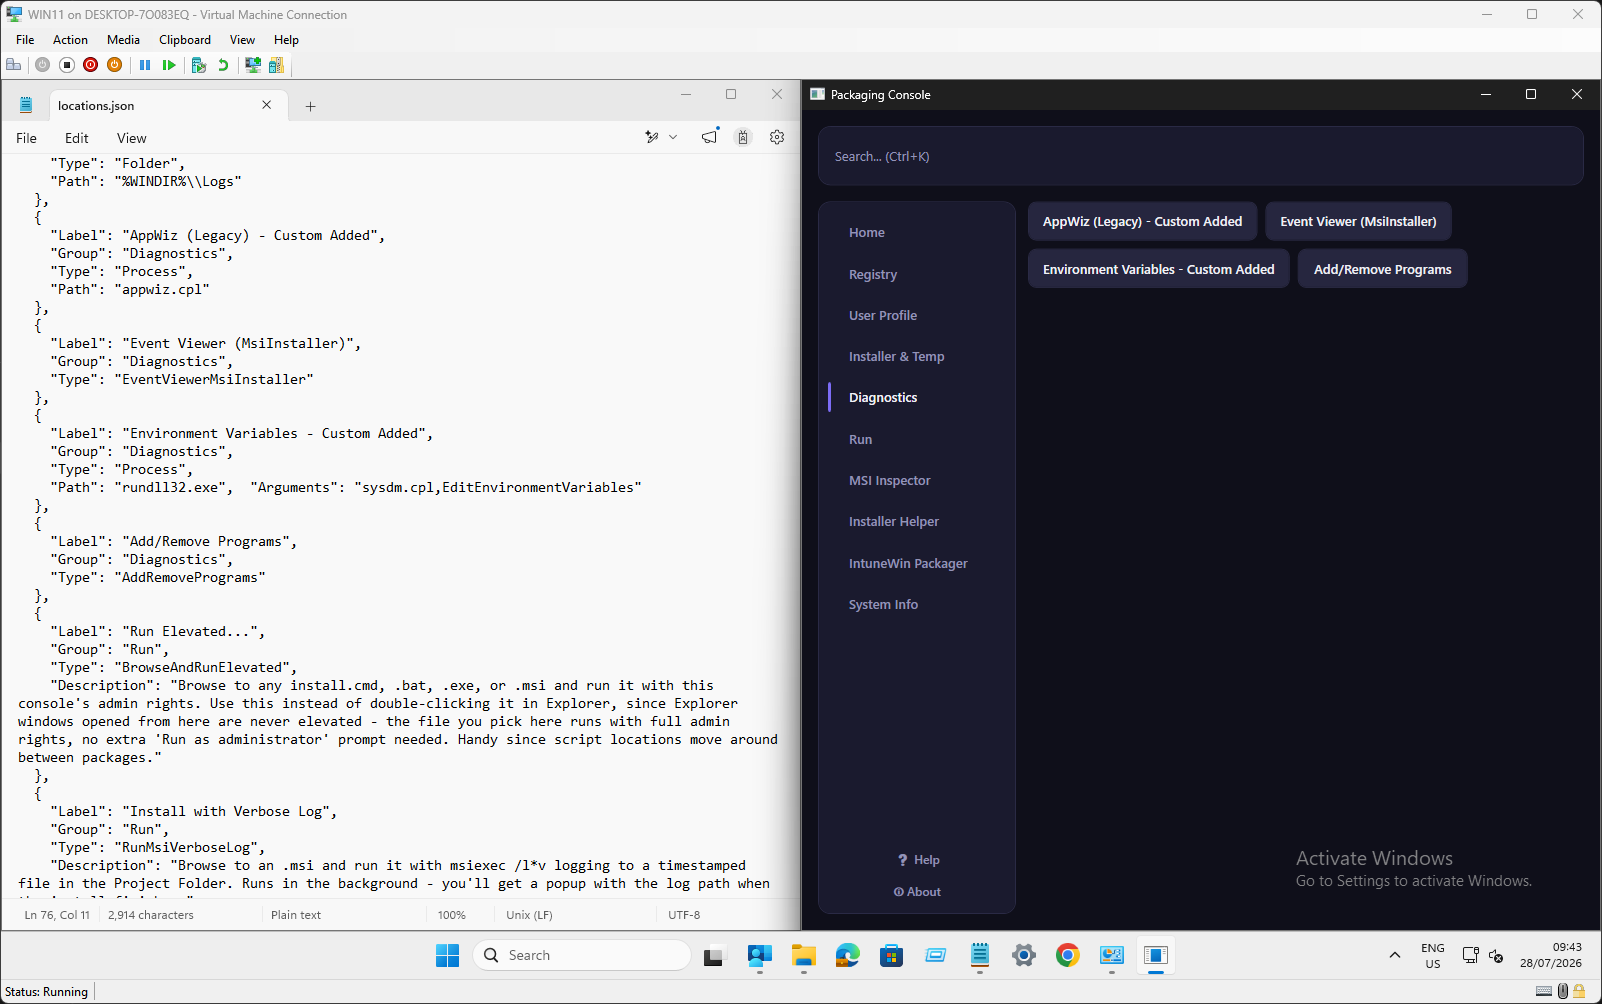Click the About link in the sidebar
Viewport: 1602px width, 1004px height.
point(917,892)
